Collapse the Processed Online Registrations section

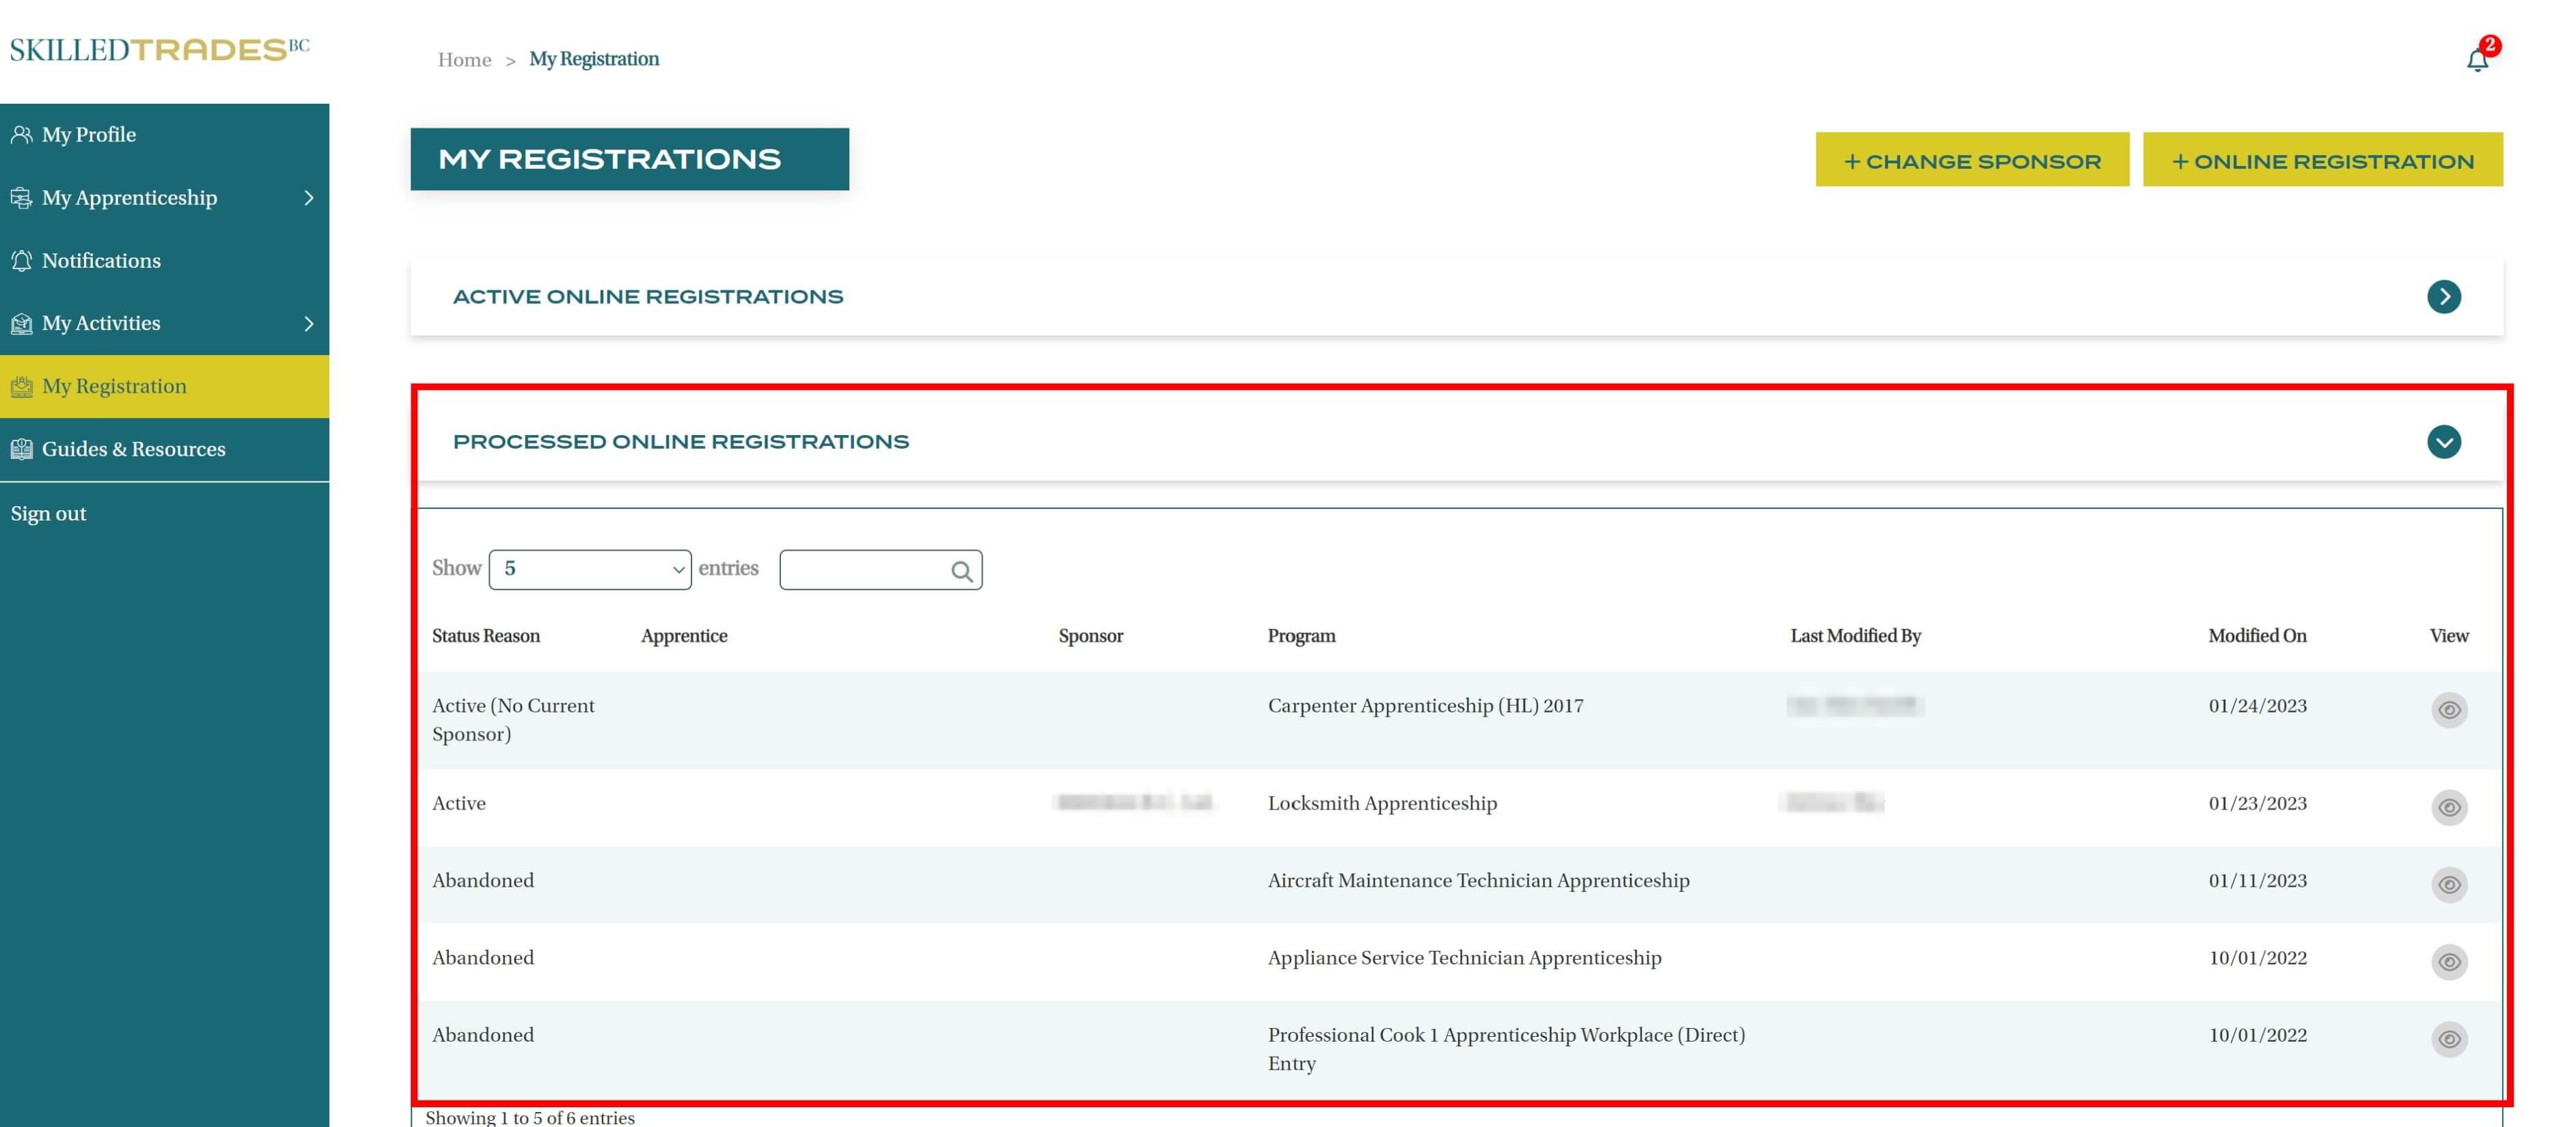coord(2443,441)
